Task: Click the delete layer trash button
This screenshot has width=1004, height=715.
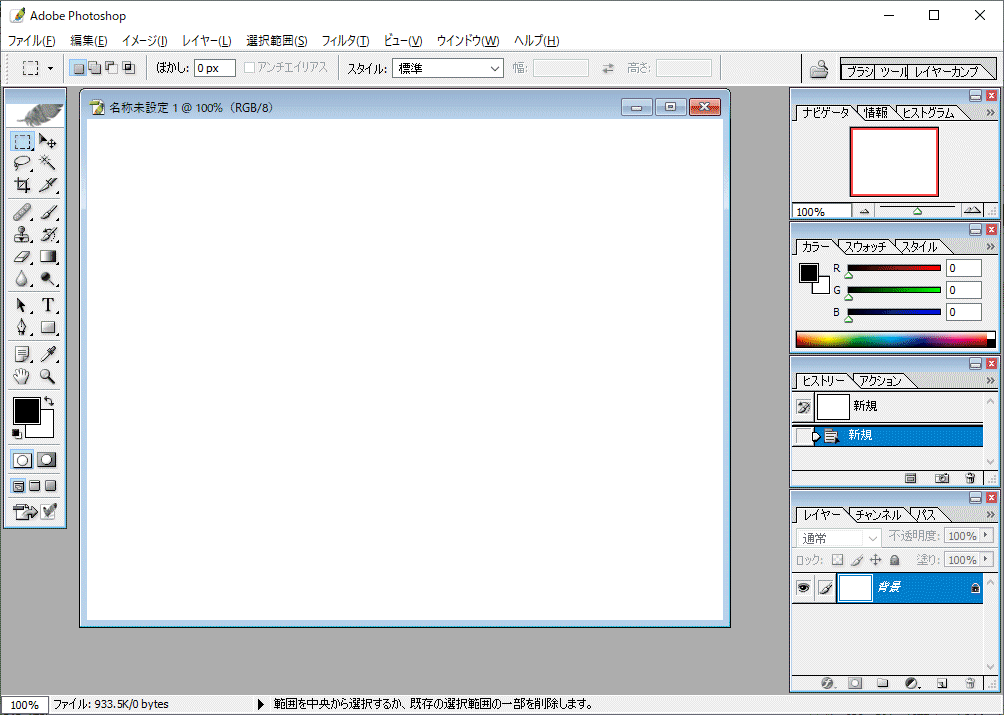Action: (x=968, y=683)
